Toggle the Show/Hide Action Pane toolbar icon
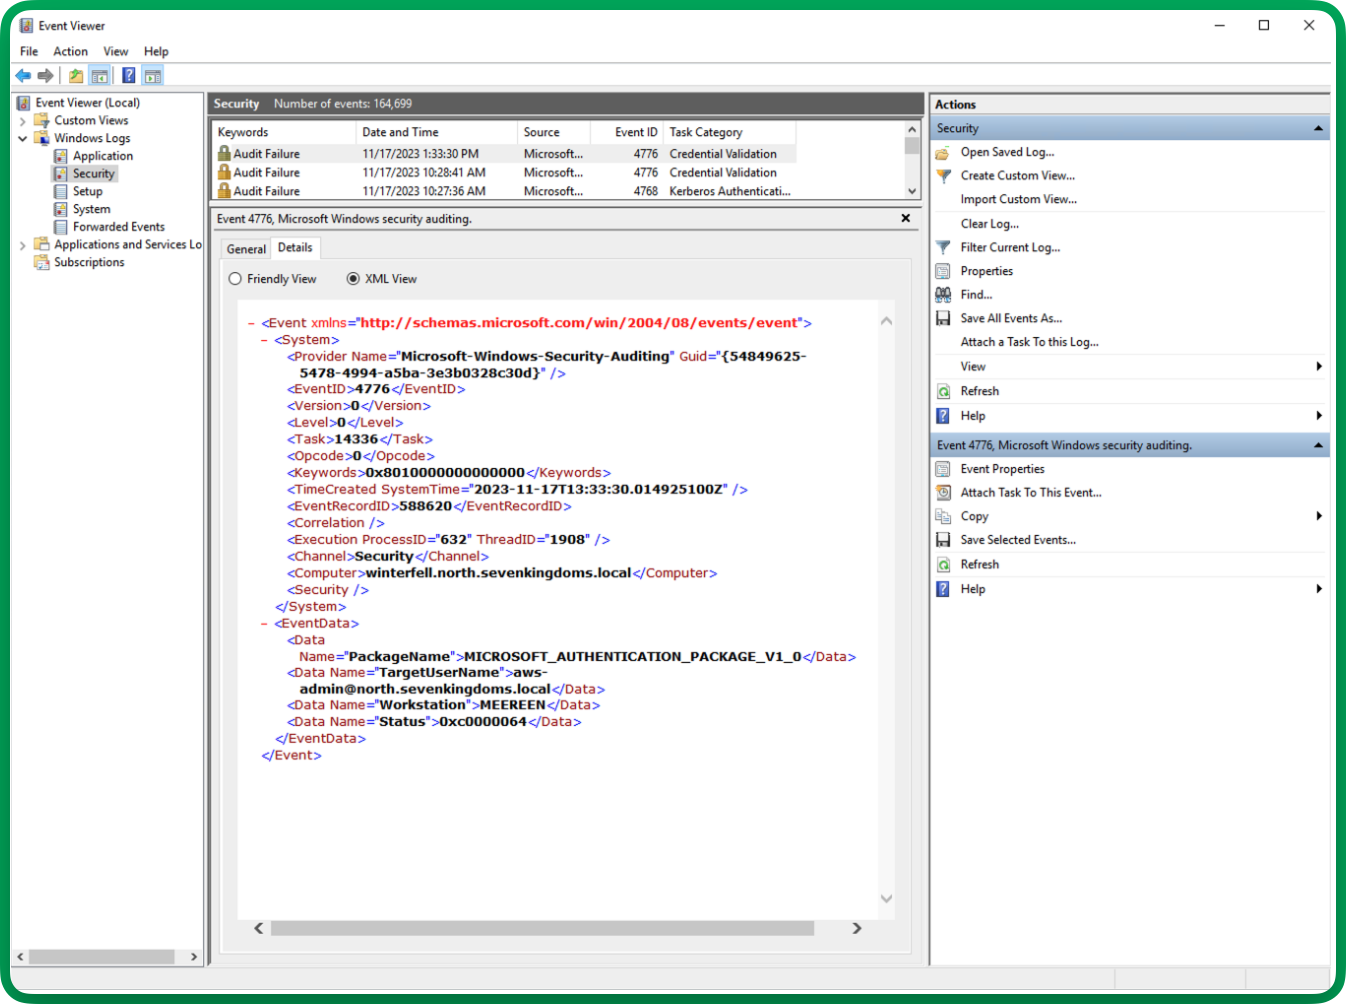This screenshot has height=1004, width=1346. coord(152,76)
